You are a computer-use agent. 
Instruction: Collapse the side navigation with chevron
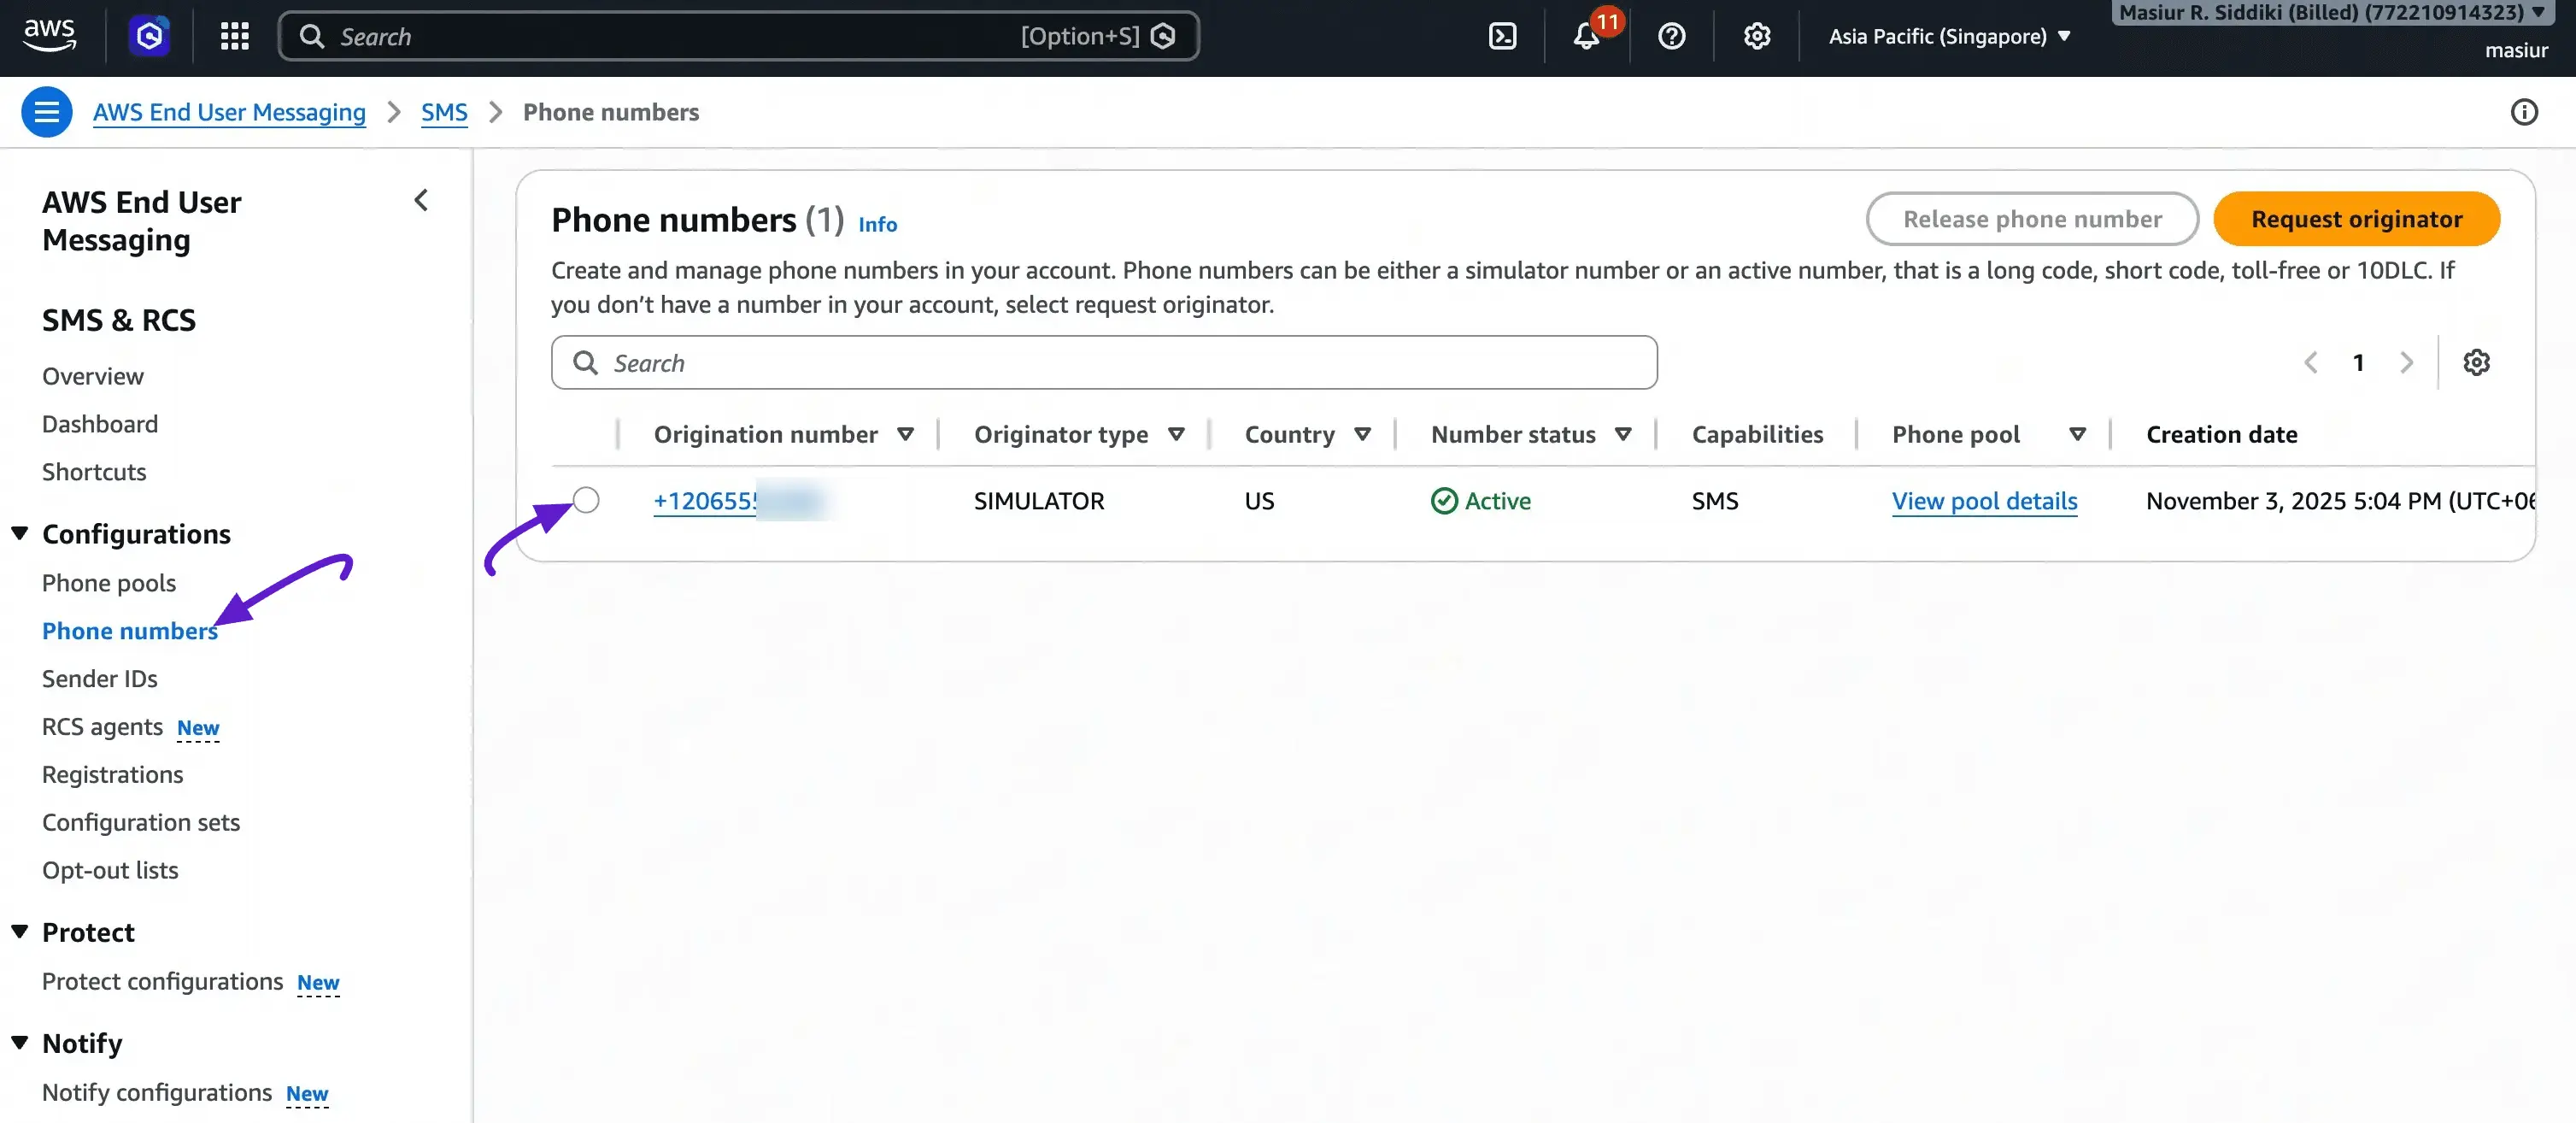(421, 201)
